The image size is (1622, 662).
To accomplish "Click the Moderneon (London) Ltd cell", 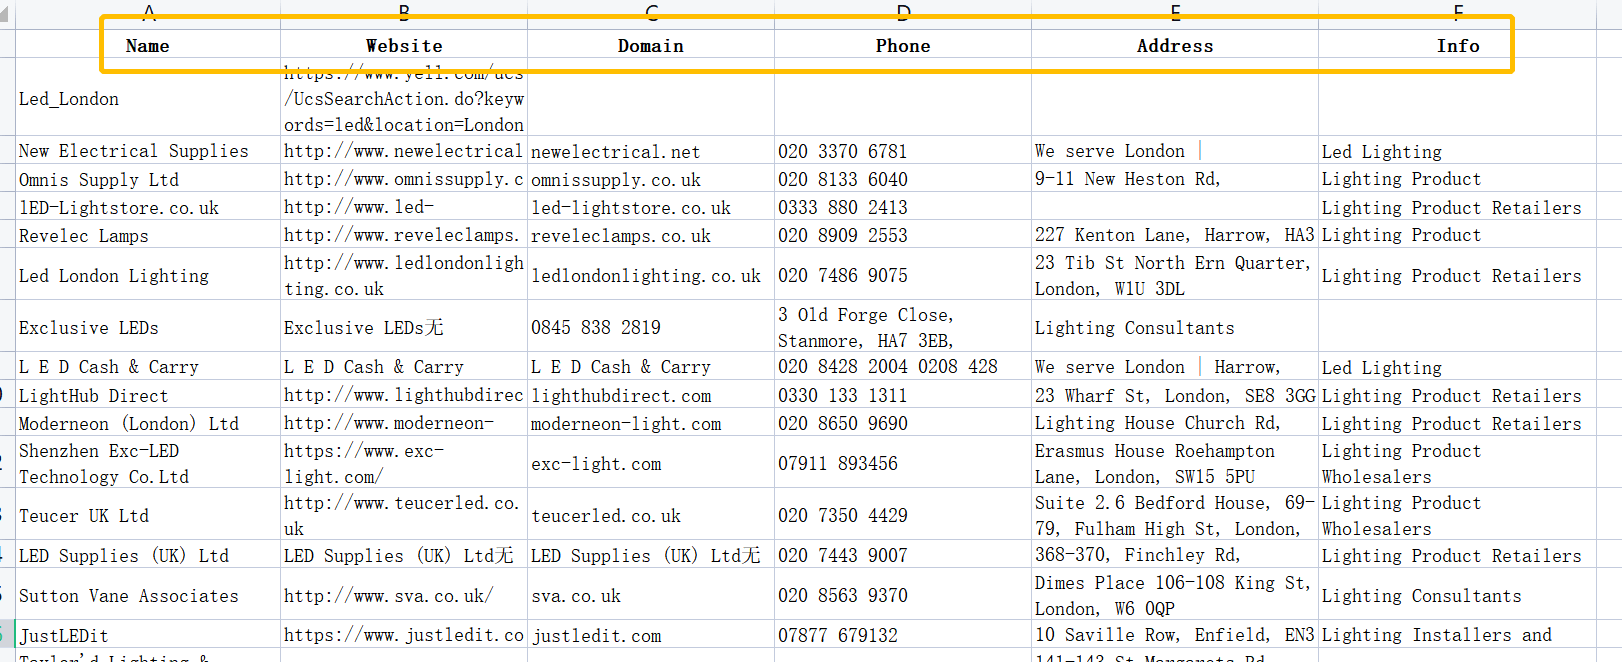I will coord(148,423).
